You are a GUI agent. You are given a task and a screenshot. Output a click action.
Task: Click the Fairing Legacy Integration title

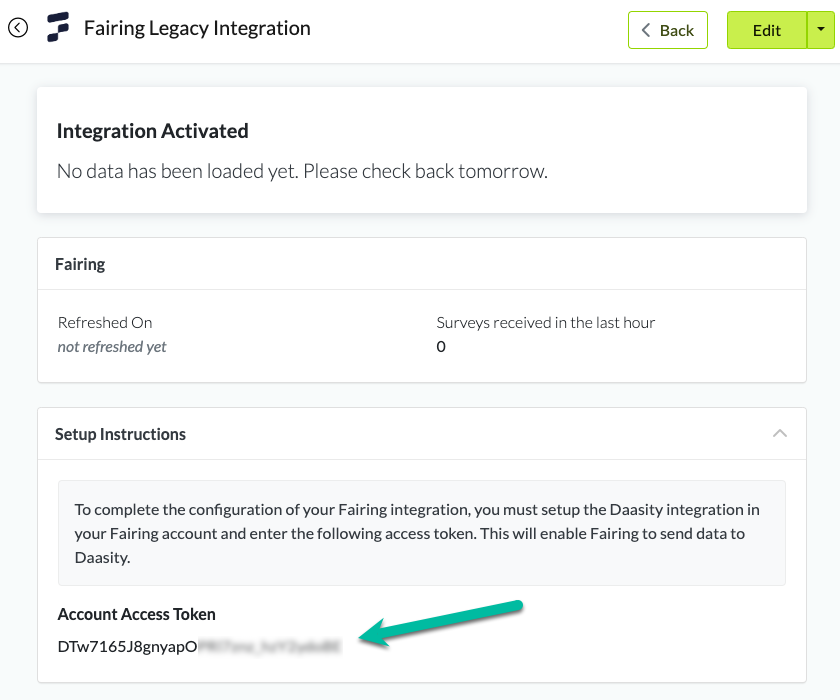click(197, 29)
